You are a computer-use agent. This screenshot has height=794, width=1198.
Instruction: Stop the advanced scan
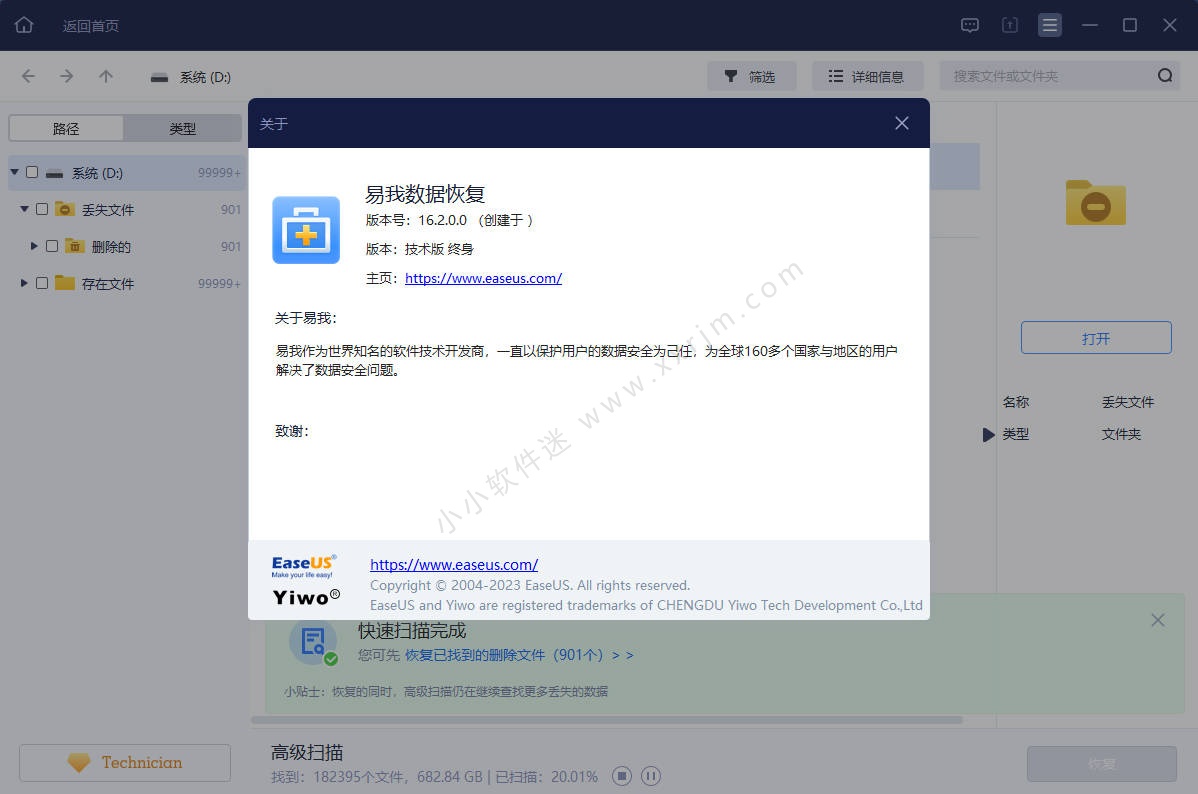622,776
